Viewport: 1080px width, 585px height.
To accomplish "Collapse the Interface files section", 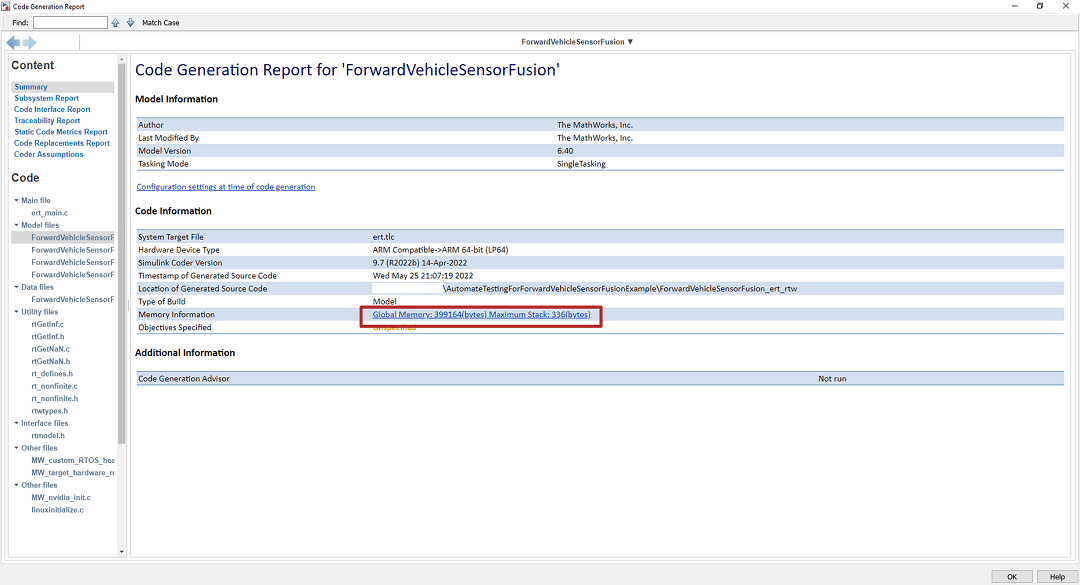I will click(x=16, y=423).
